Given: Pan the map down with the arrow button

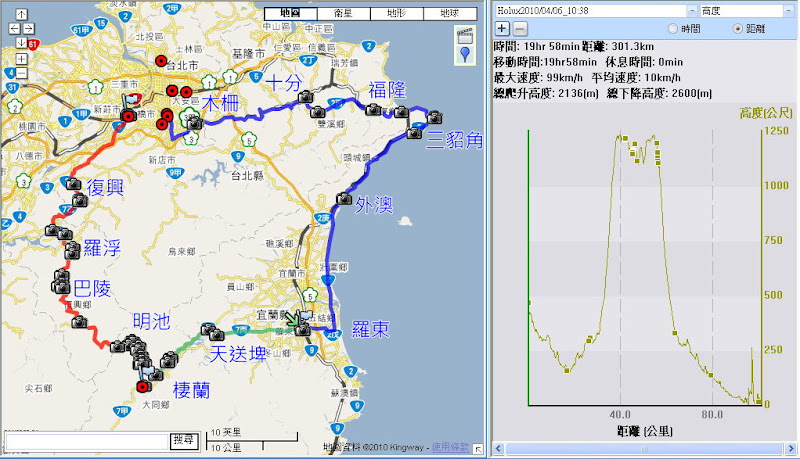Looking at the screenshot, I should 21,43.
